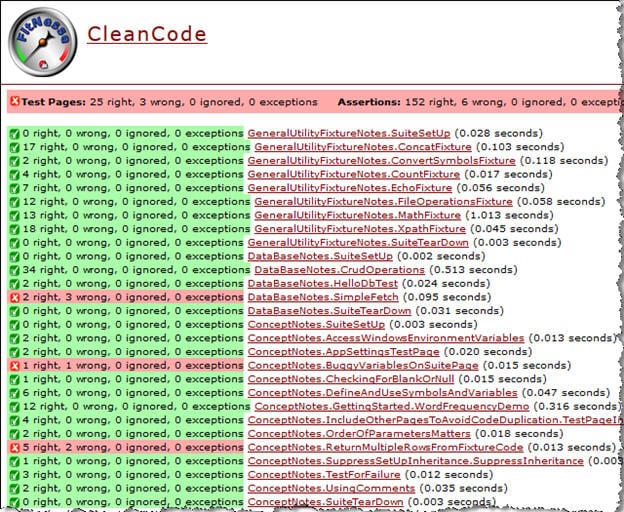The height and width of the screenshot is (512, 624).
Task: Click green check icon for TestForFailure row
Action: coord(14,475)
